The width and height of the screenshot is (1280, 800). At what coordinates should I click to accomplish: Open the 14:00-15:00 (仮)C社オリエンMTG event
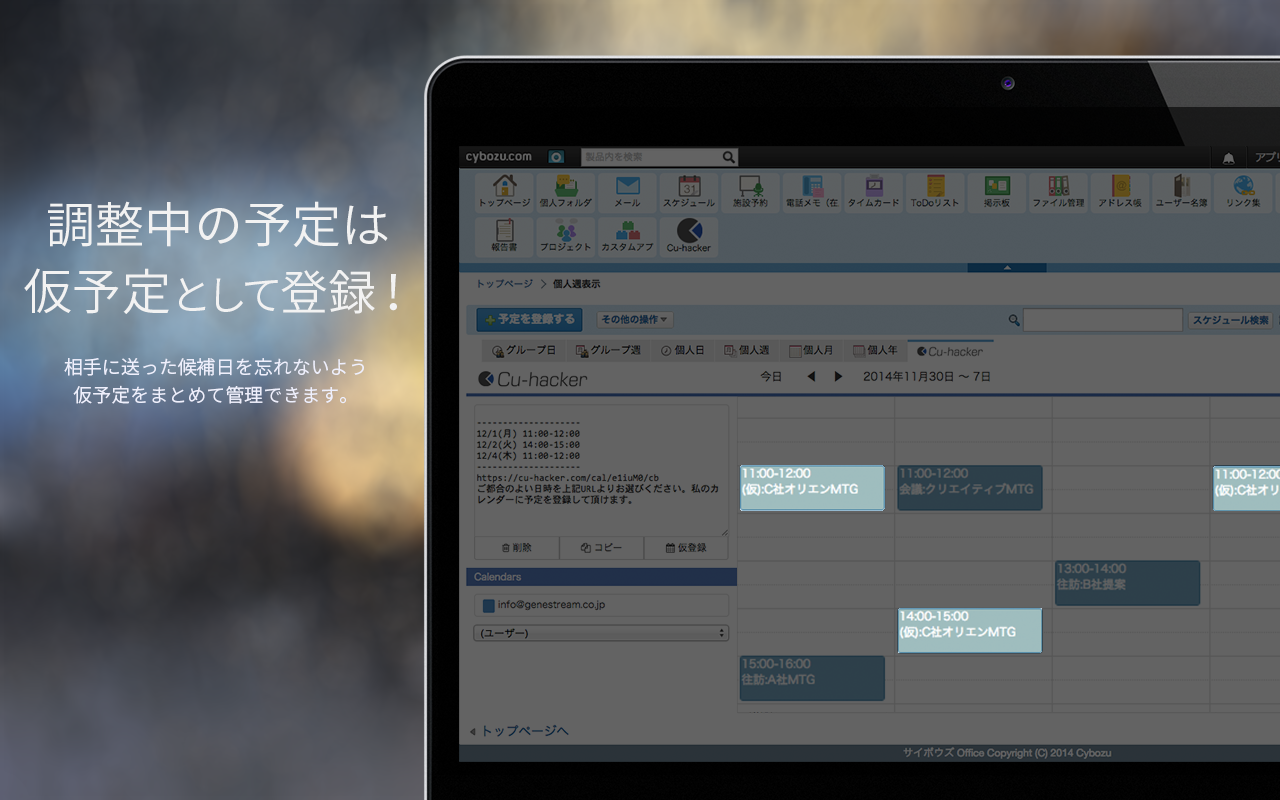click(969, 631)
